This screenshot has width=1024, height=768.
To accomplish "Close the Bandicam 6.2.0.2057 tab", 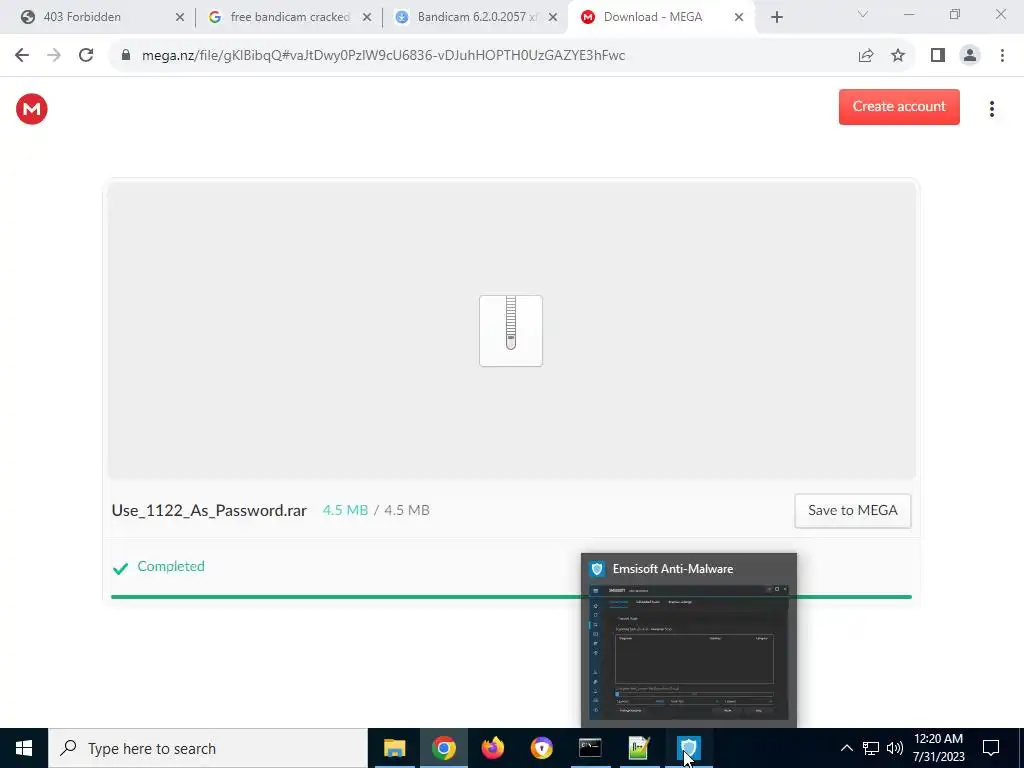I will [553, 17].
